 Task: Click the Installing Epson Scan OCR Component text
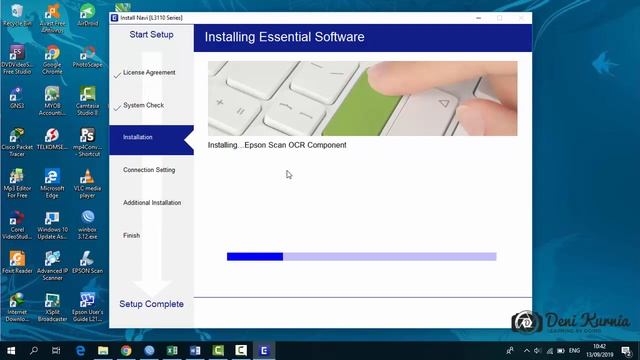[x=277, y=145]
